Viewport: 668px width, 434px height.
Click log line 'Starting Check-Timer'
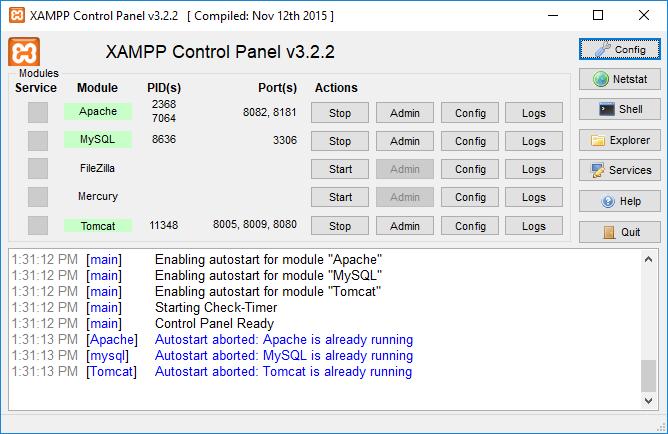(216, 307)
